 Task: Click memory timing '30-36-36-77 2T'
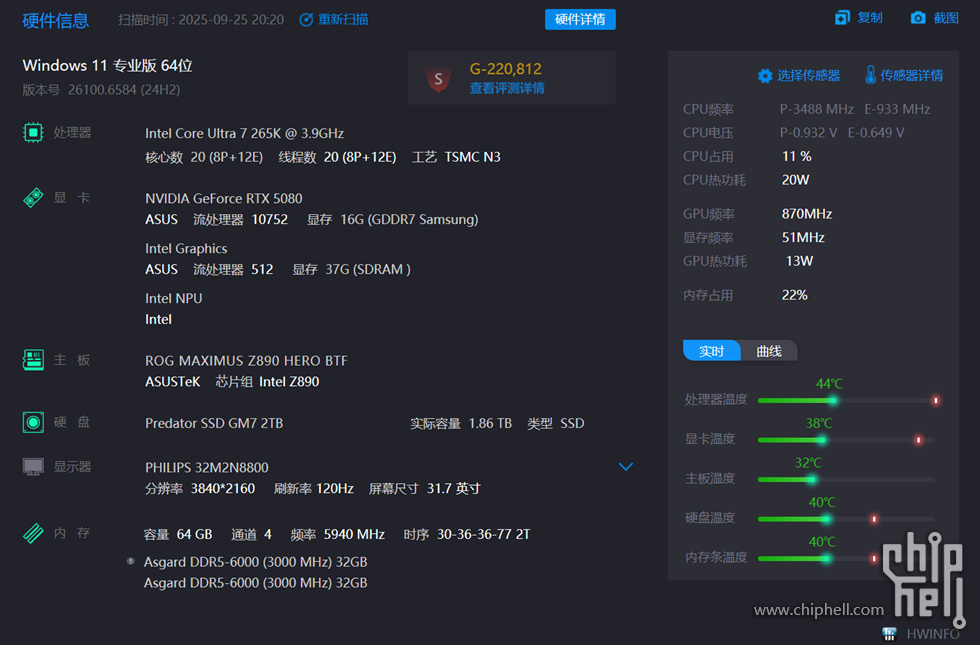(484, 534)
